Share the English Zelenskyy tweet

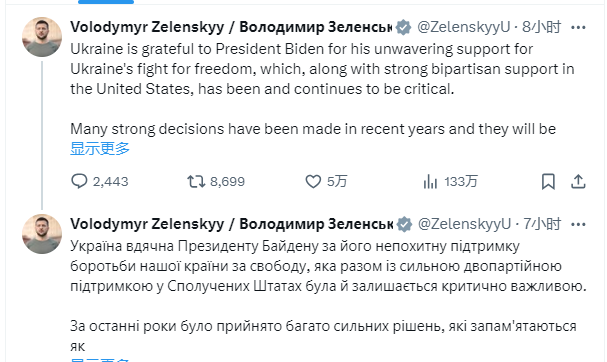coord(578,181)
